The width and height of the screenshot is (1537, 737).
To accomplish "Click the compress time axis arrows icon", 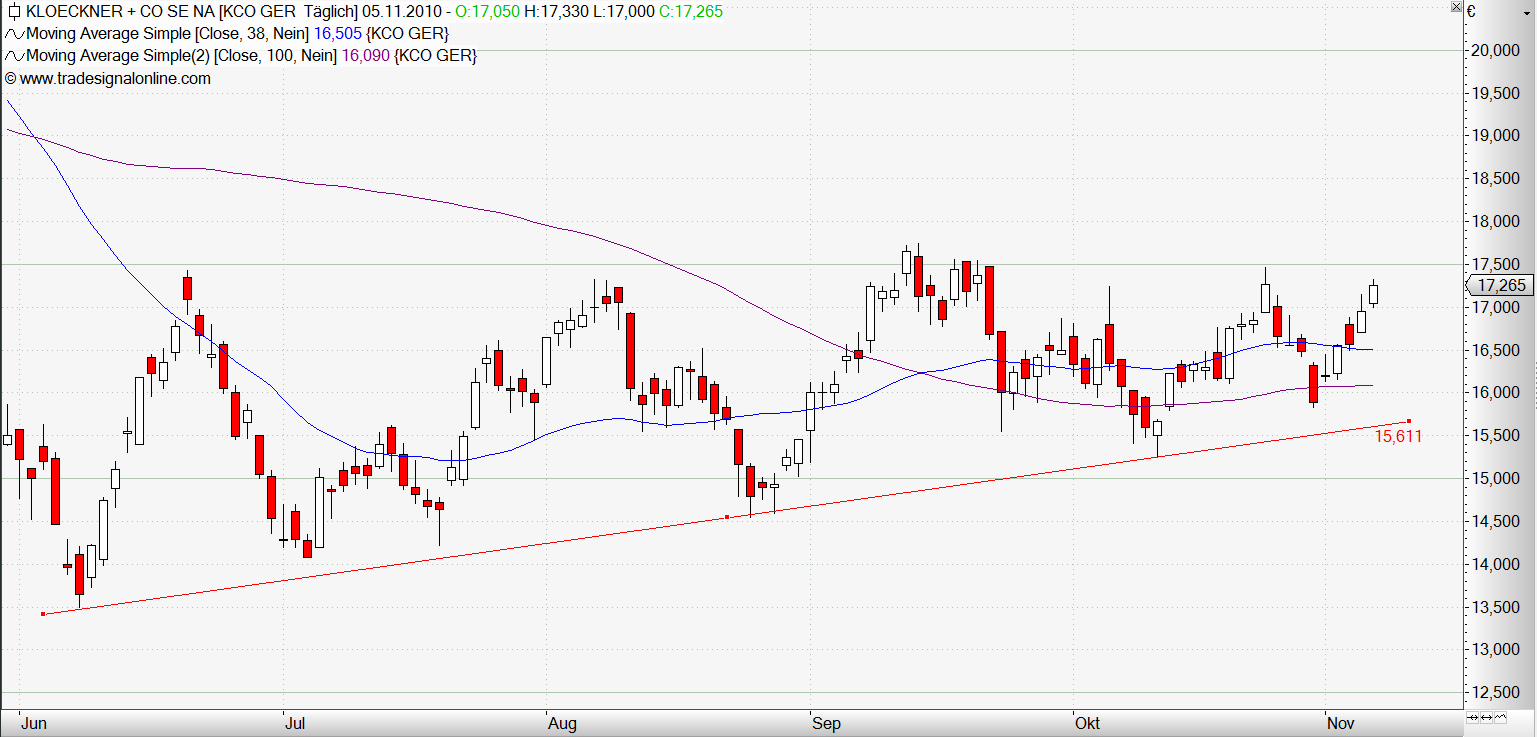I will click(x=1473, y=718).
